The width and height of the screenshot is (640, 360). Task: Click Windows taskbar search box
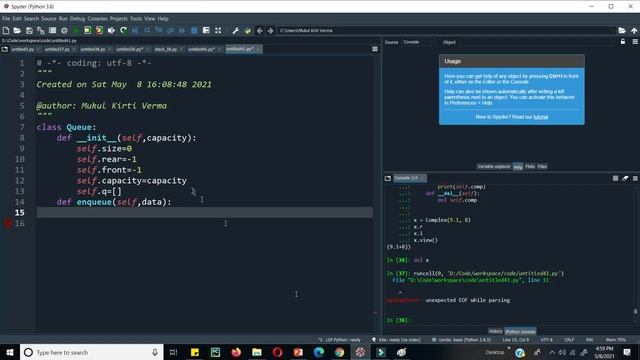click(x=91, y=352)
